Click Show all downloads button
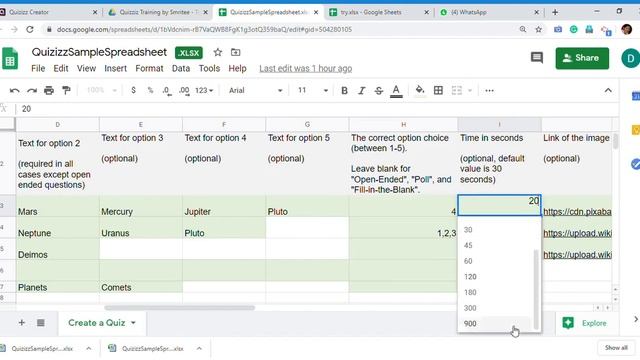 (616, 348)
